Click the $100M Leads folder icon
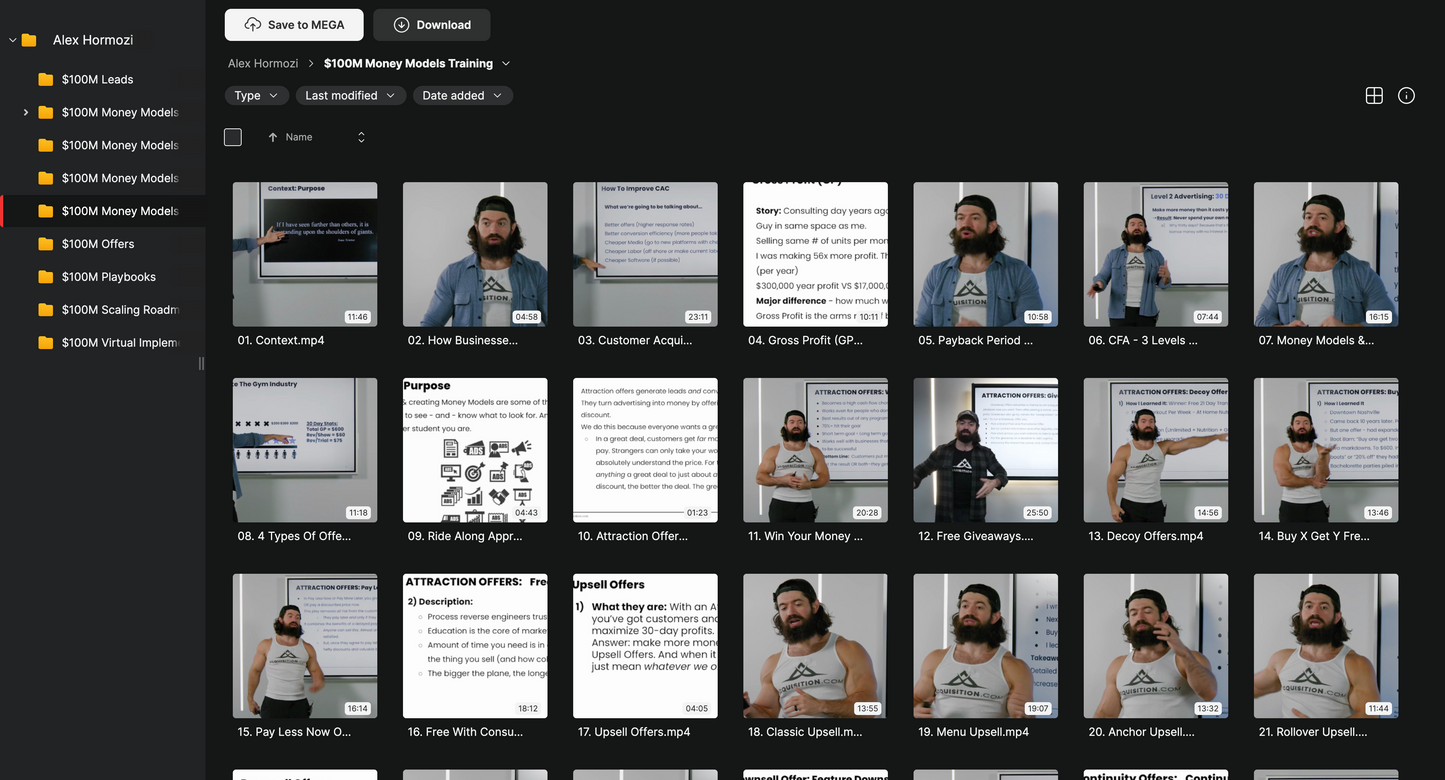Viewport: 1445px width, 780px height. coord(46,80)
